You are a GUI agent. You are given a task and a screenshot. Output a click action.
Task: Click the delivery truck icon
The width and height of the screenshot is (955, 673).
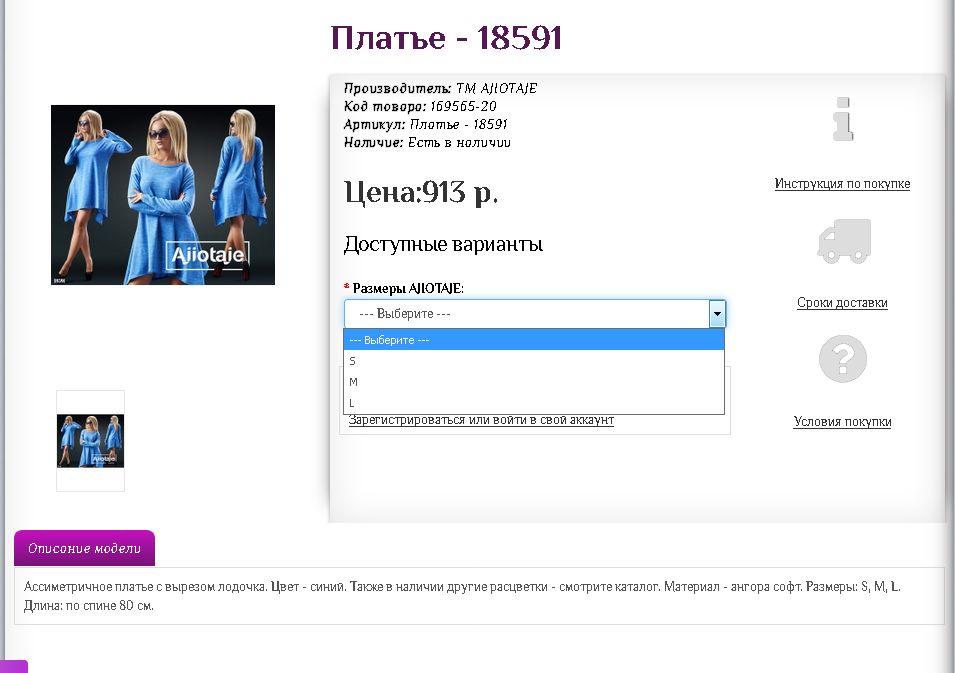(x=844, y=241)
